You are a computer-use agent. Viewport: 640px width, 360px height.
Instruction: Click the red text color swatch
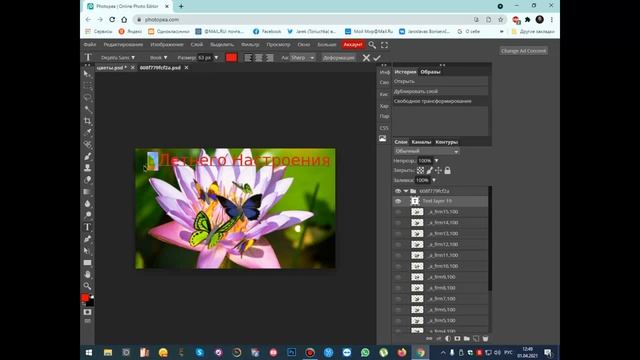tap(231, 58)
